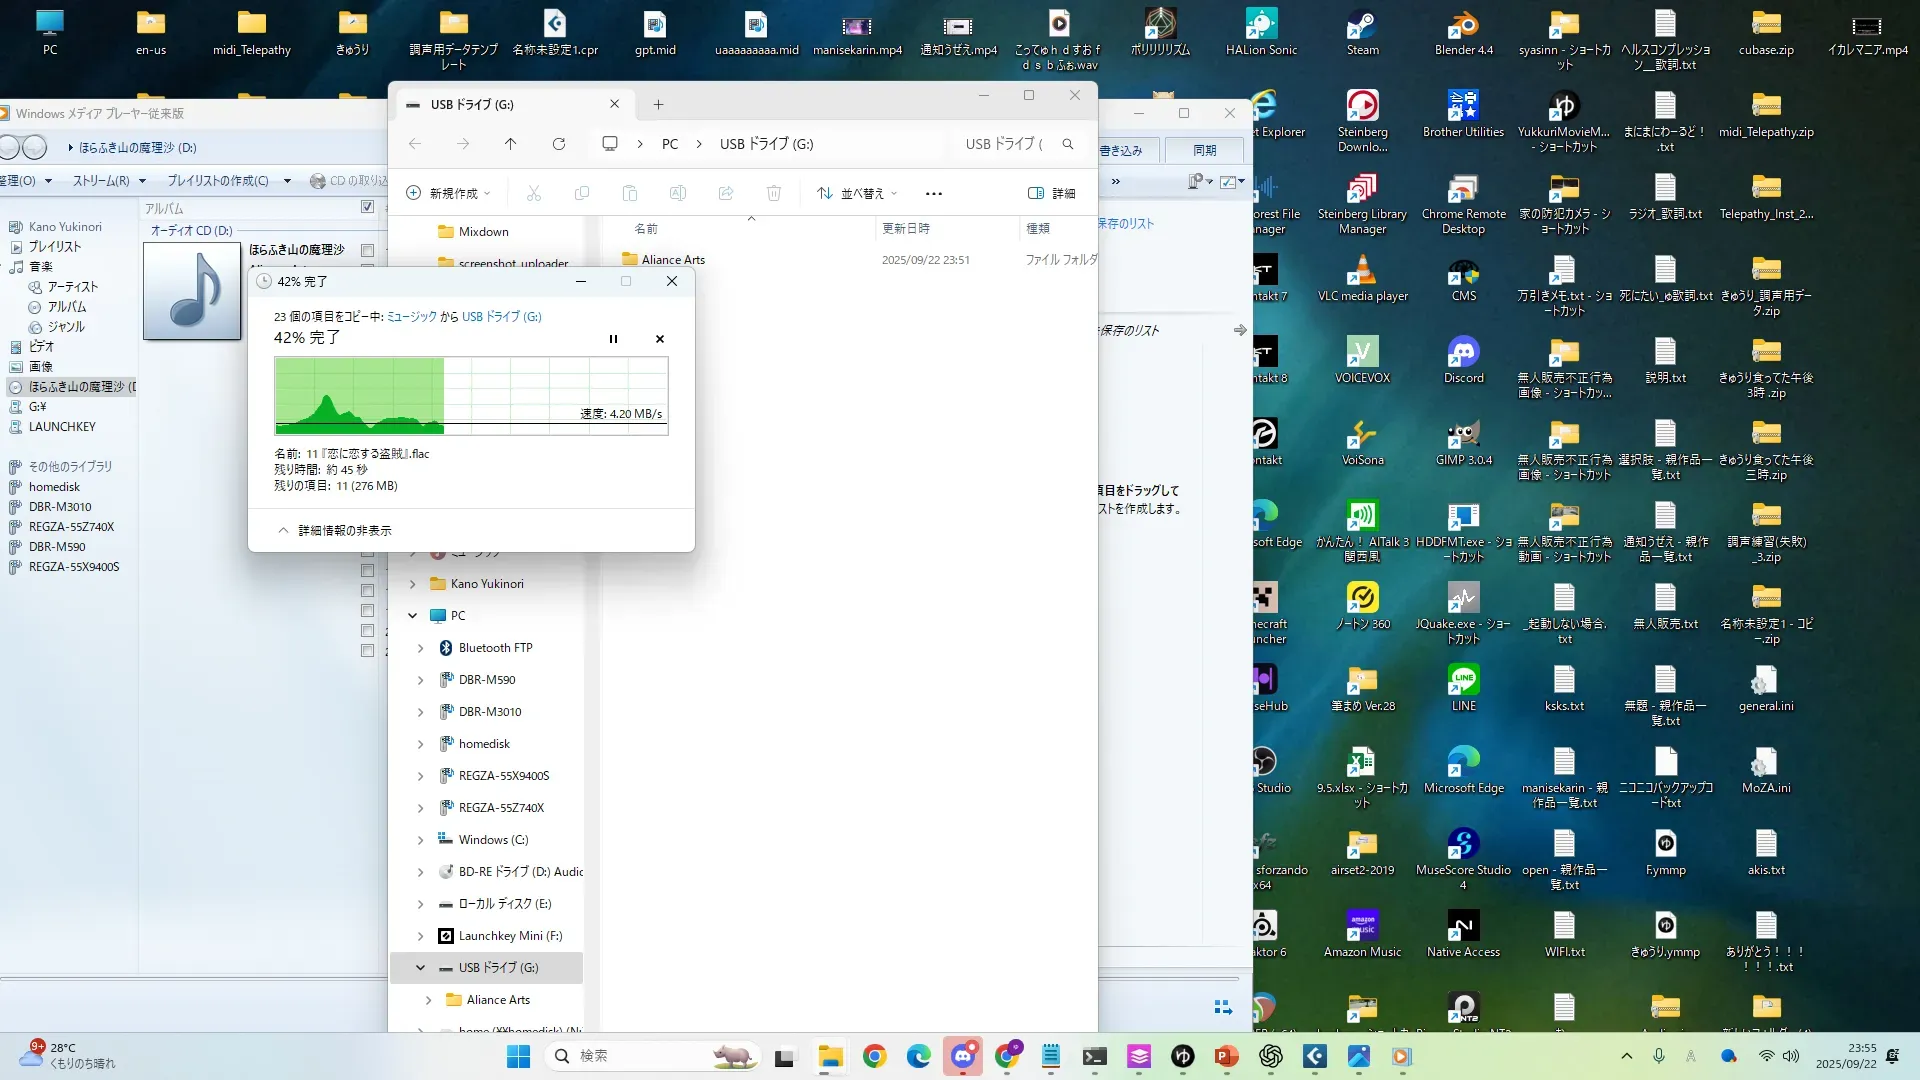The width and height of the screenshot is (1920, 1080).
Task: Open the three-dots more options menu
Action: [933, 193]
